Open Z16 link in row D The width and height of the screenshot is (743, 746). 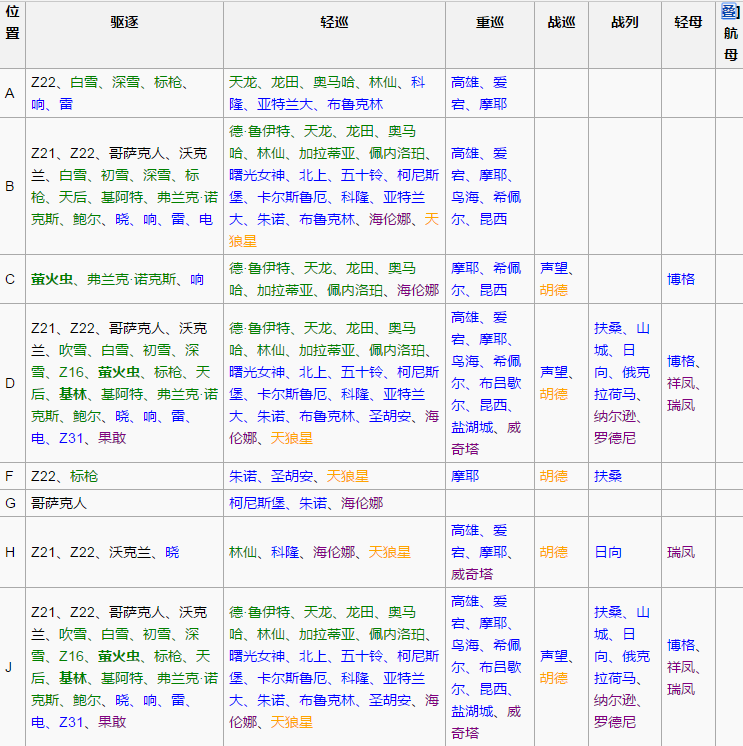coord(71,372)
